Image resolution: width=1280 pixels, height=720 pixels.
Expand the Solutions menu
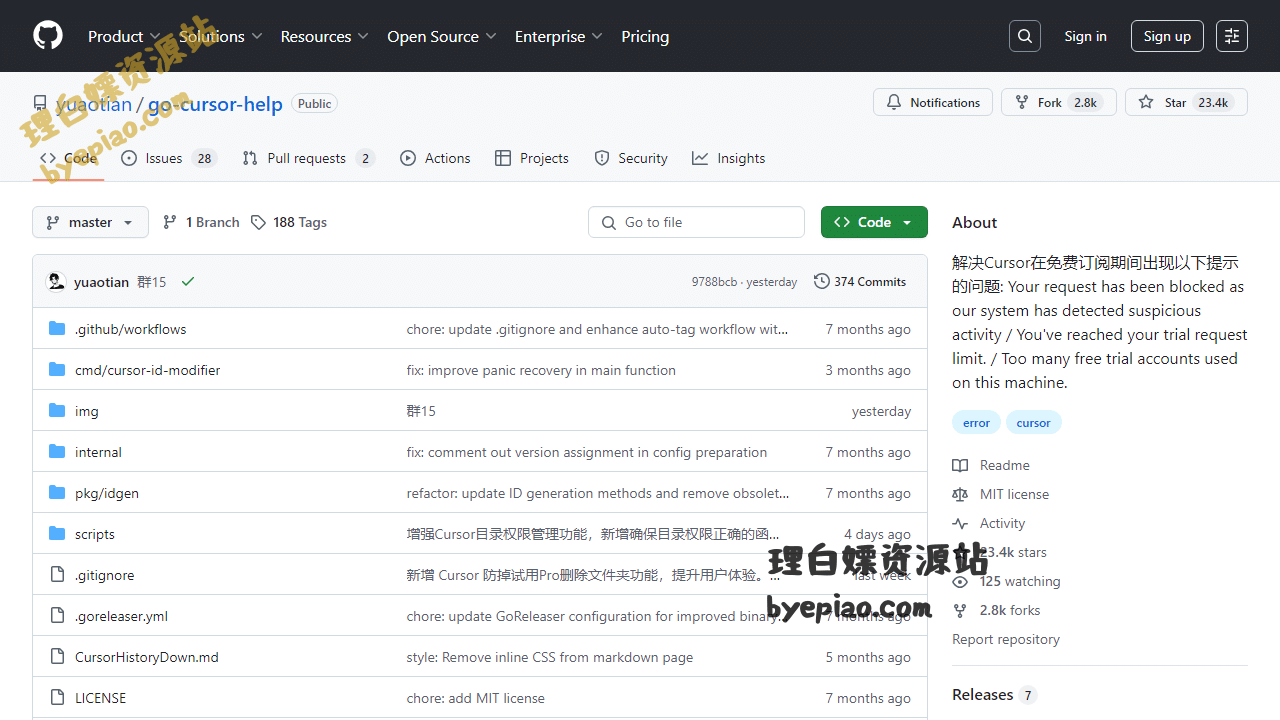(x=221, y=36)
